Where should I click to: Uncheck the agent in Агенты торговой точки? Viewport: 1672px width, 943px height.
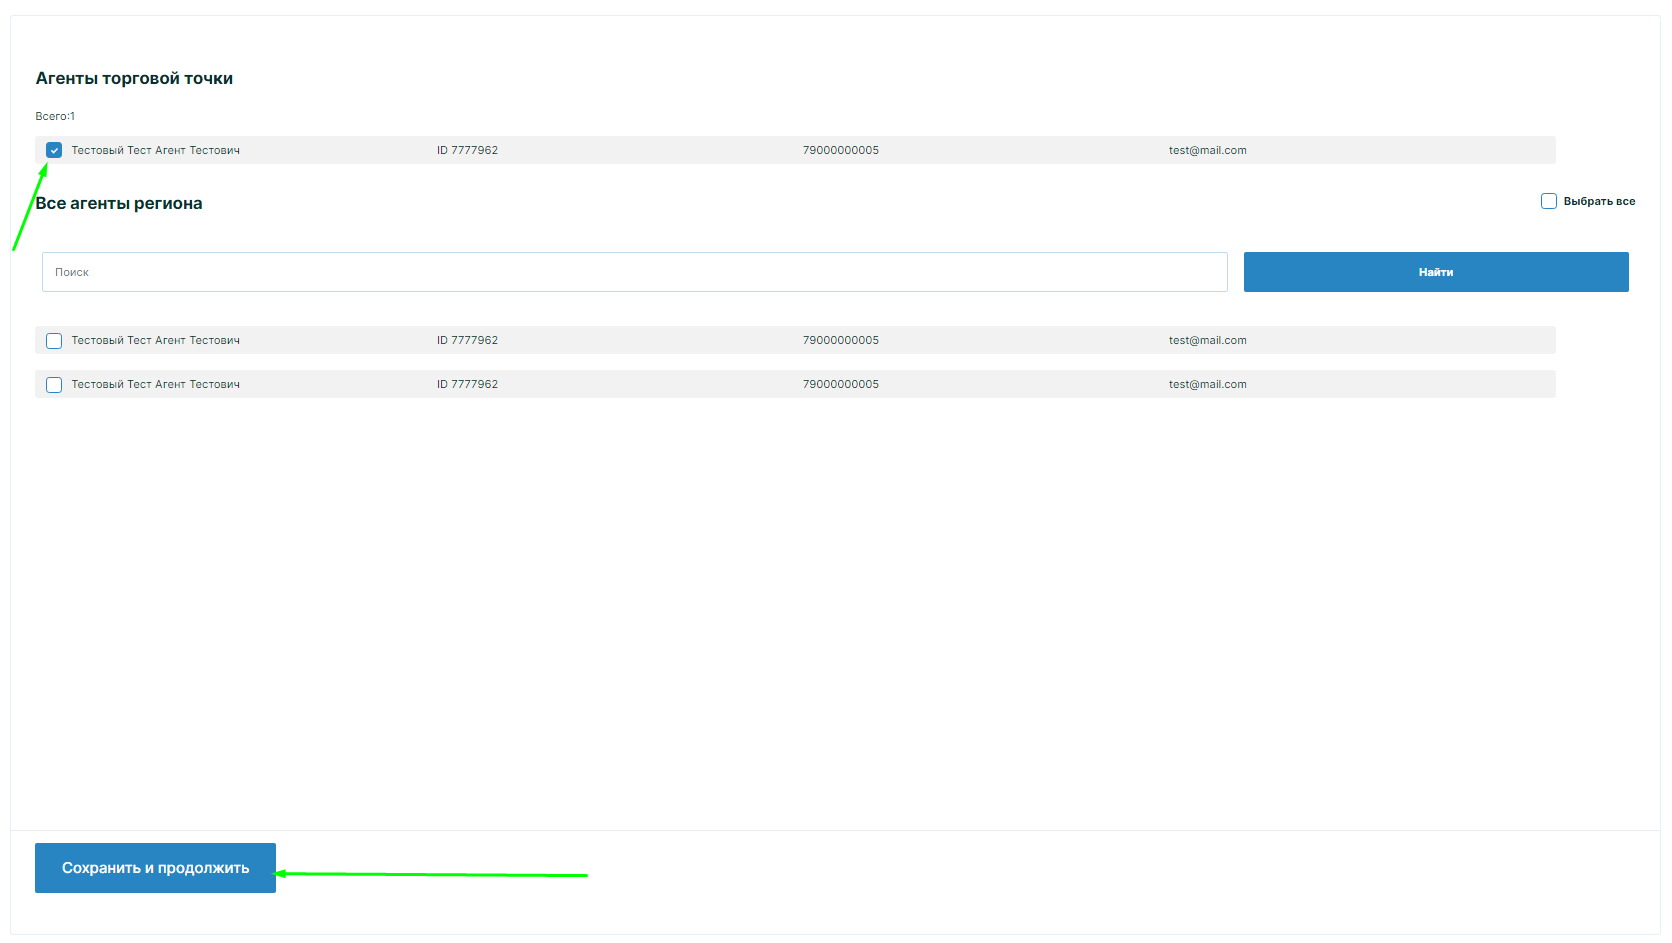click(x=54, y=150)
